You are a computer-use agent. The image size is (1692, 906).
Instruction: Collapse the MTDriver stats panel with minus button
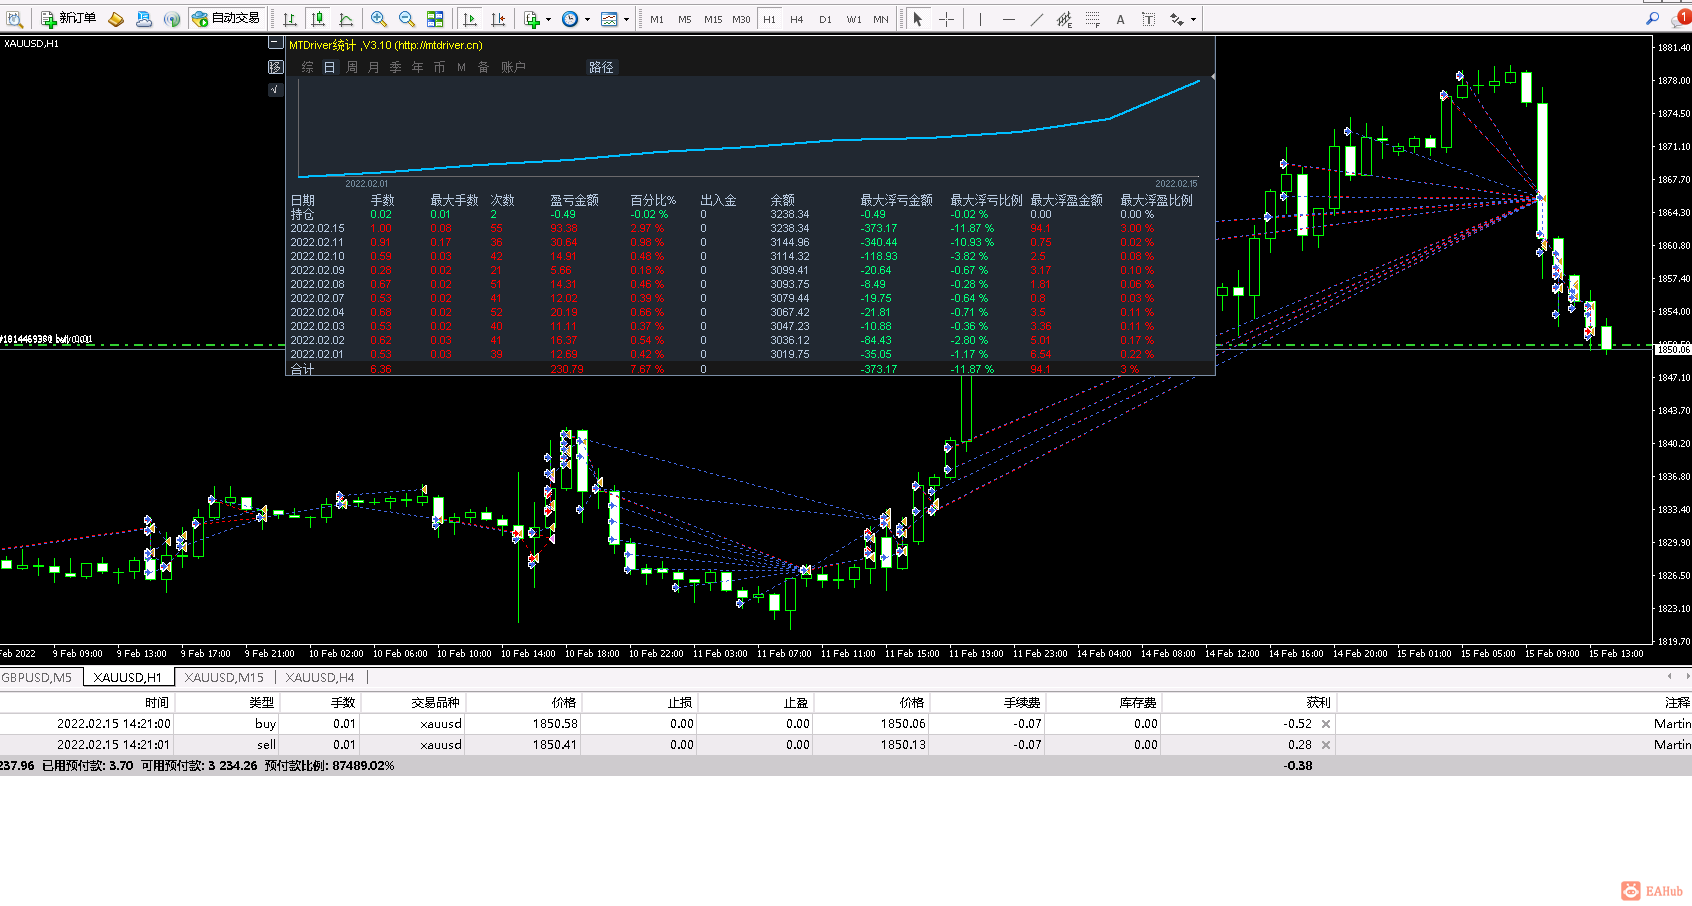coord(275,43)
